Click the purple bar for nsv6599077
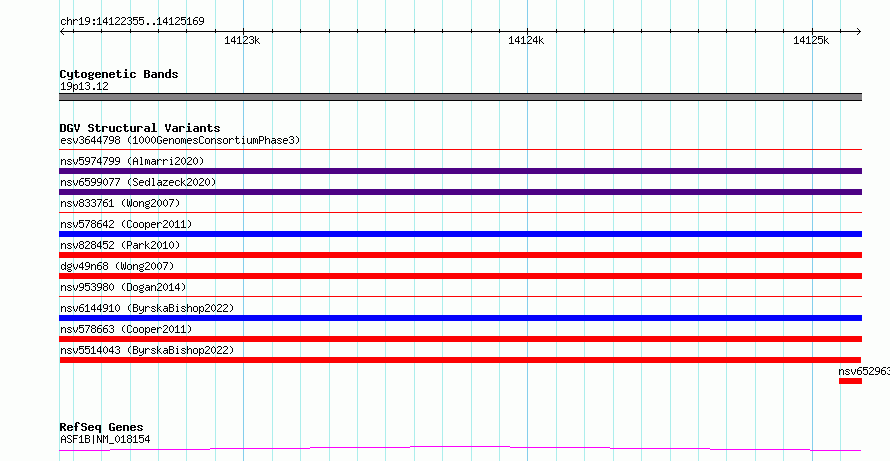Image resolution: width=890 pixels, height=461 pixels. pyautogui.click(x=460, y=192)
